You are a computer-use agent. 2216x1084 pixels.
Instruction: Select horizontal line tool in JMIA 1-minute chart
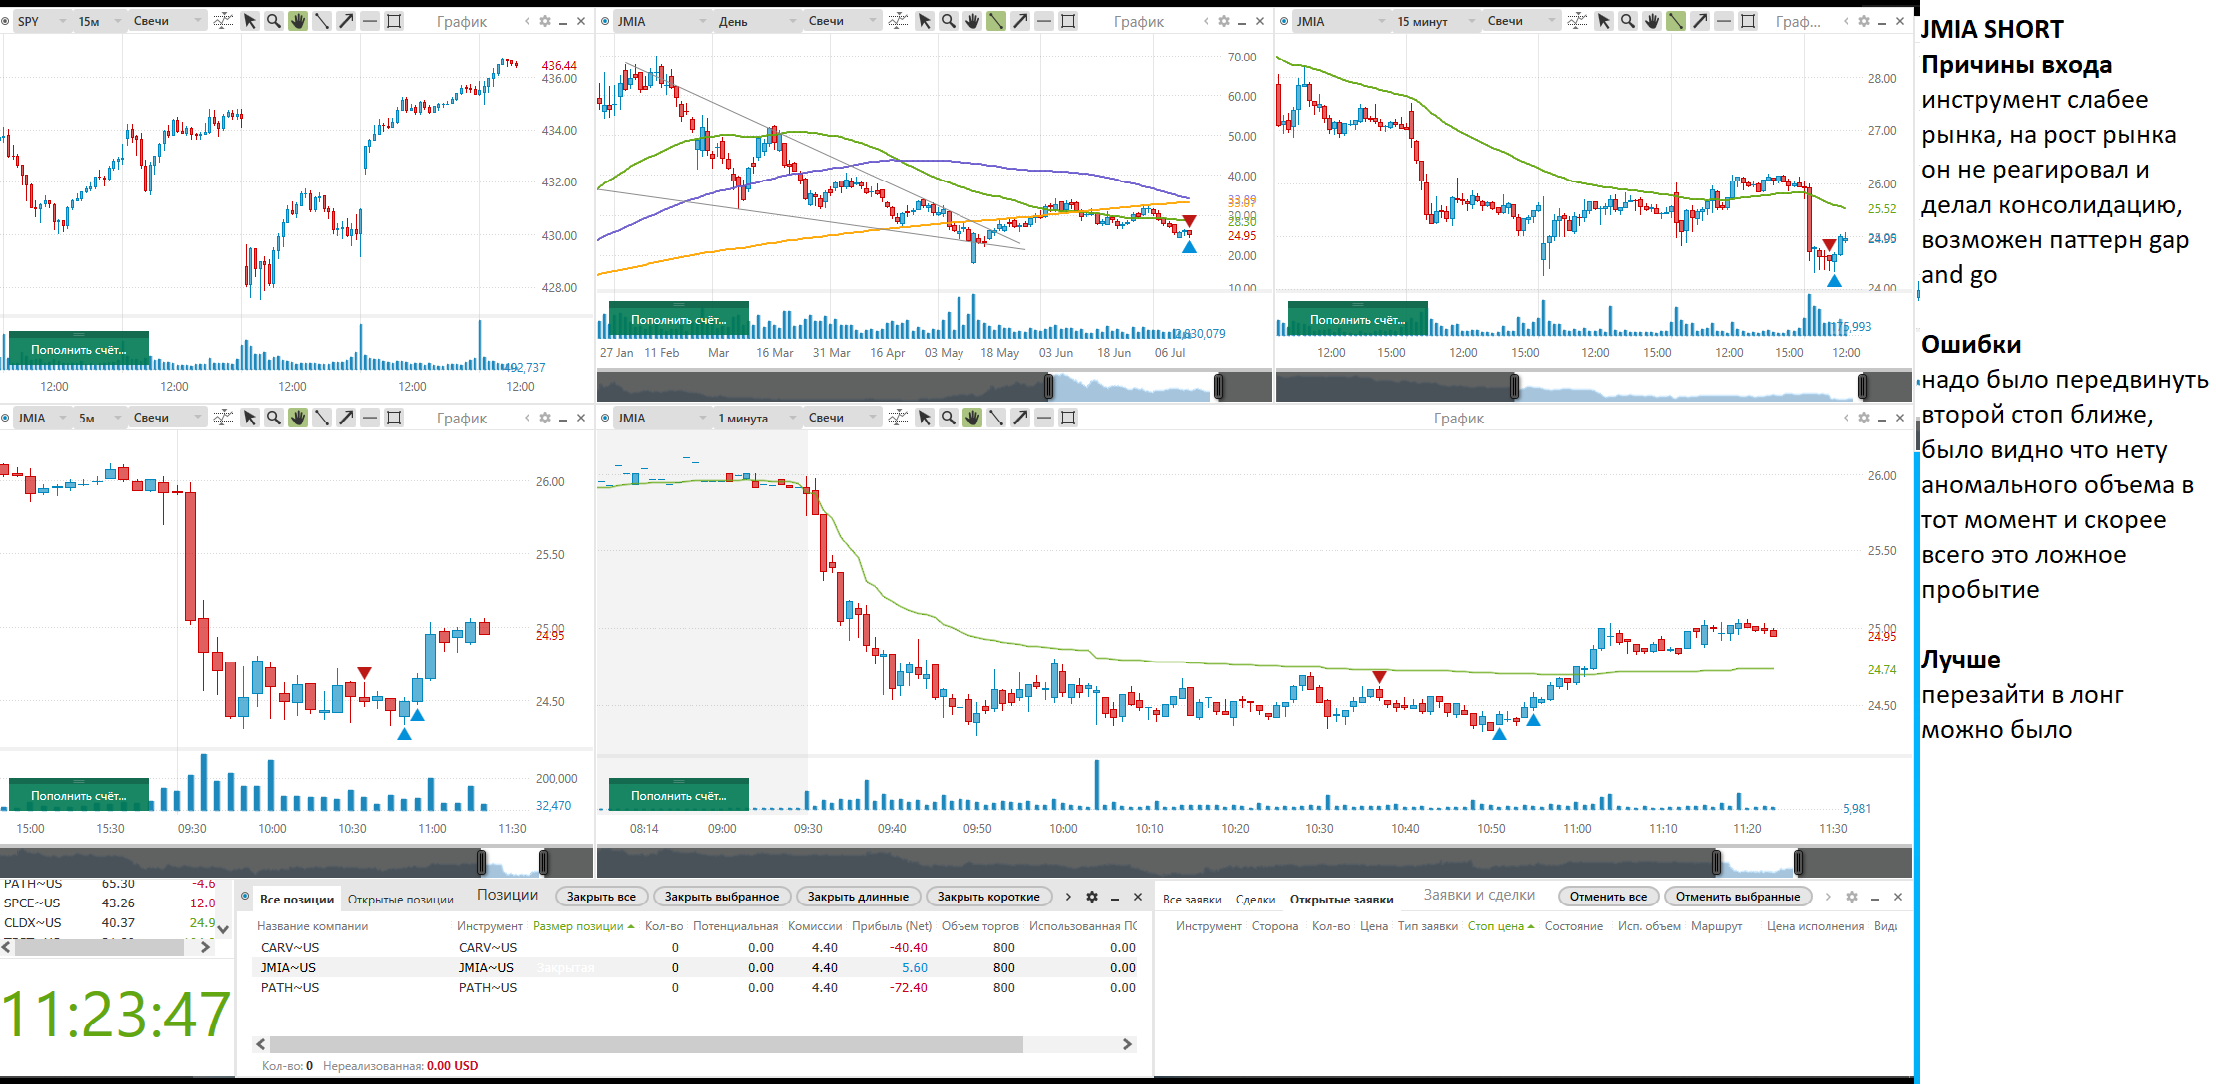click(1044, 418)
